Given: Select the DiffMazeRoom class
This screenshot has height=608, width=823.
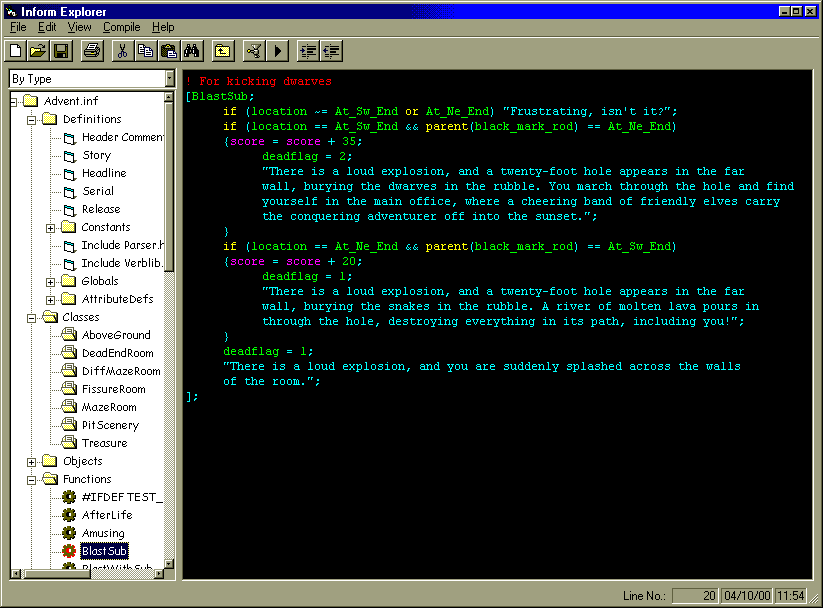Looking at the screenshot, I should (121, 371).
